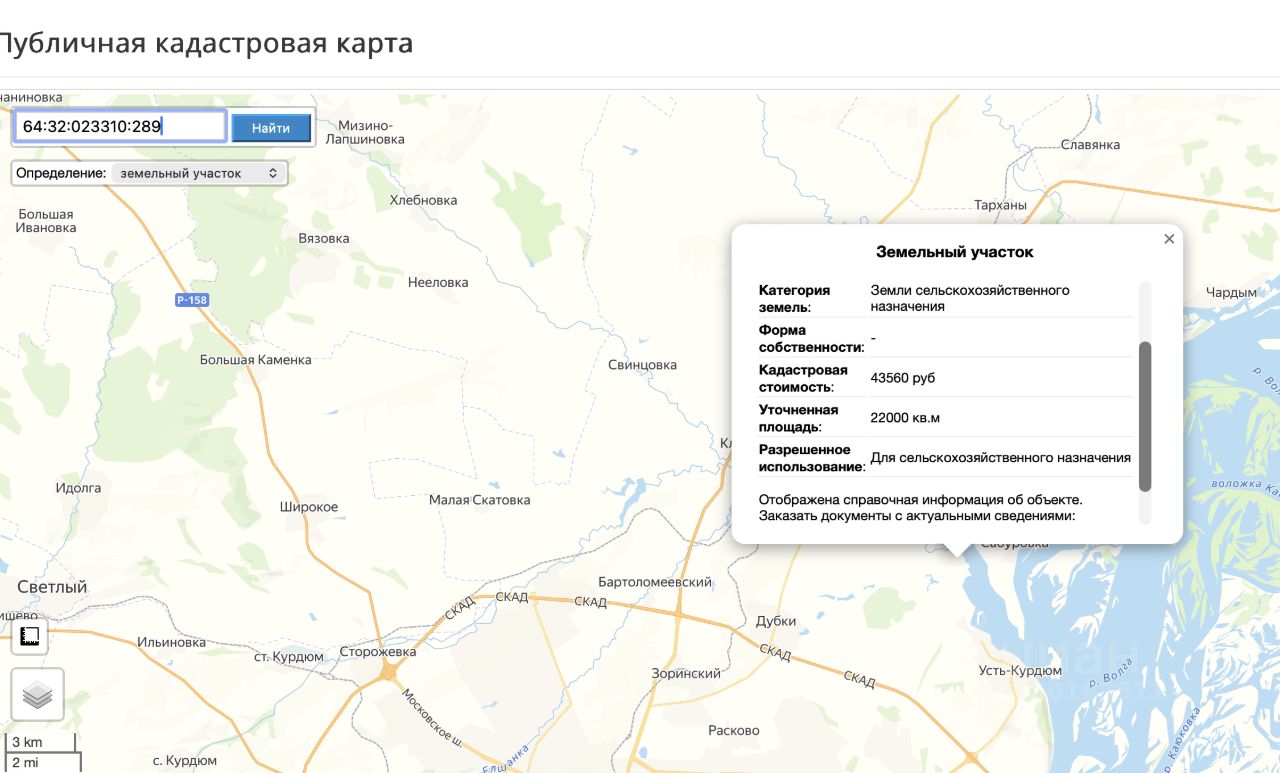Click the Свинцовка village label
Viewport: 1280px width, 773px height.
pyautogui.click(x=642, y=365)
